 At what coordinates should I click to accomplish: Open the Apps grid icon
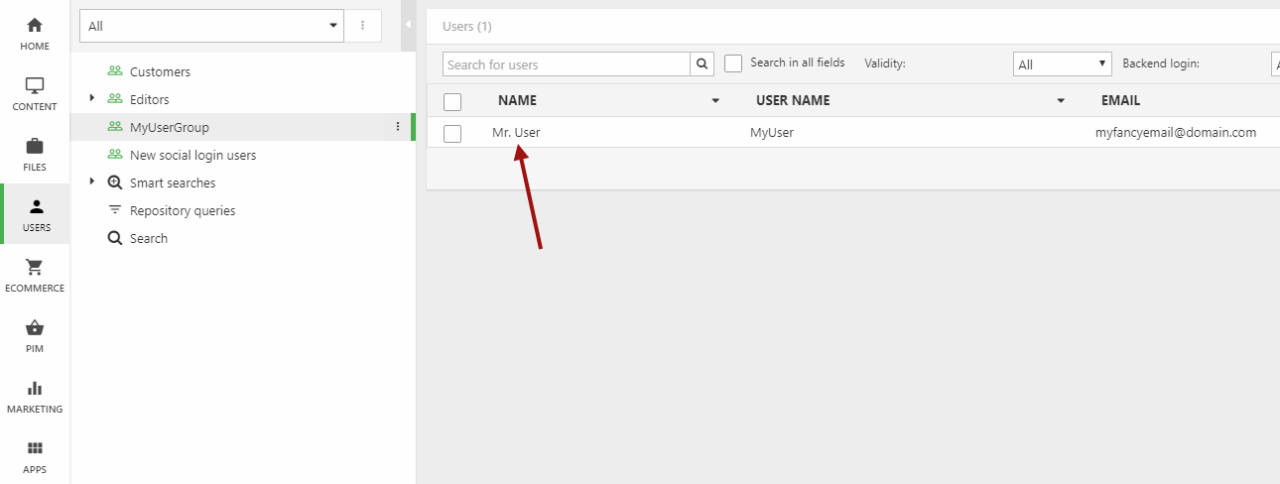pos(35,449)
